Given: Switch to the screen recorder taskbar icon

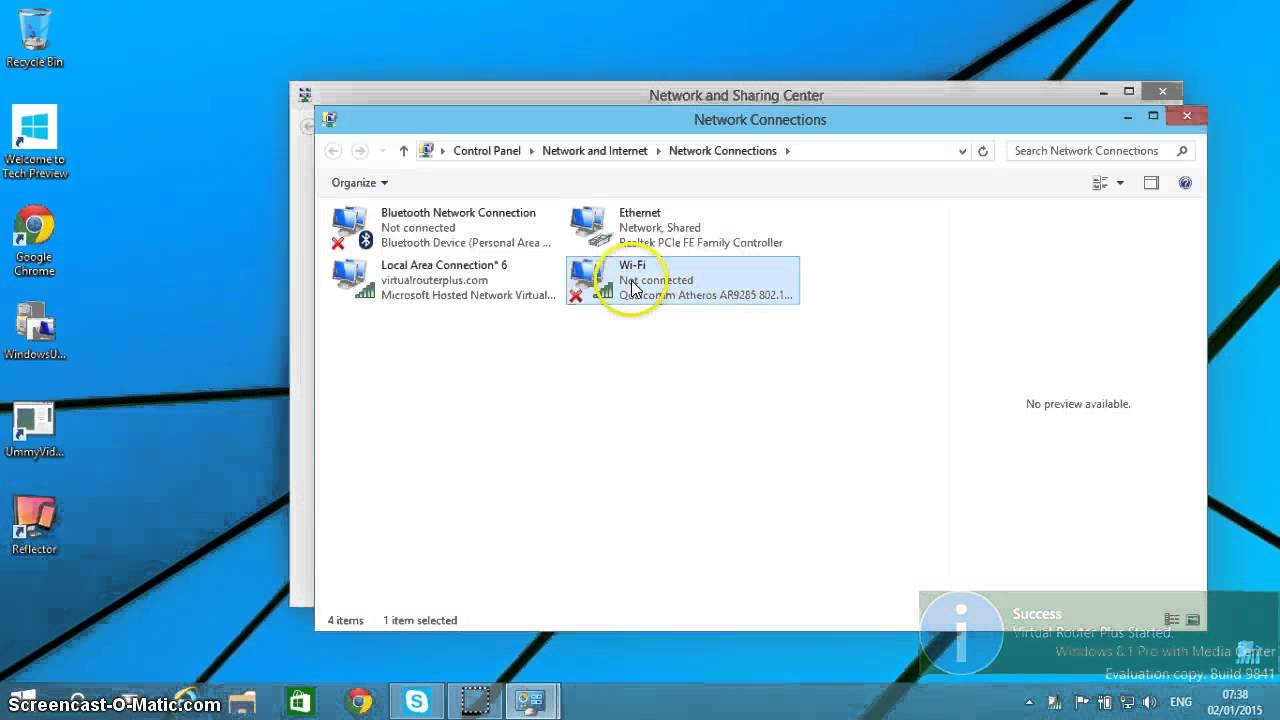Looking at the screenshot, I should coord(474,702).
